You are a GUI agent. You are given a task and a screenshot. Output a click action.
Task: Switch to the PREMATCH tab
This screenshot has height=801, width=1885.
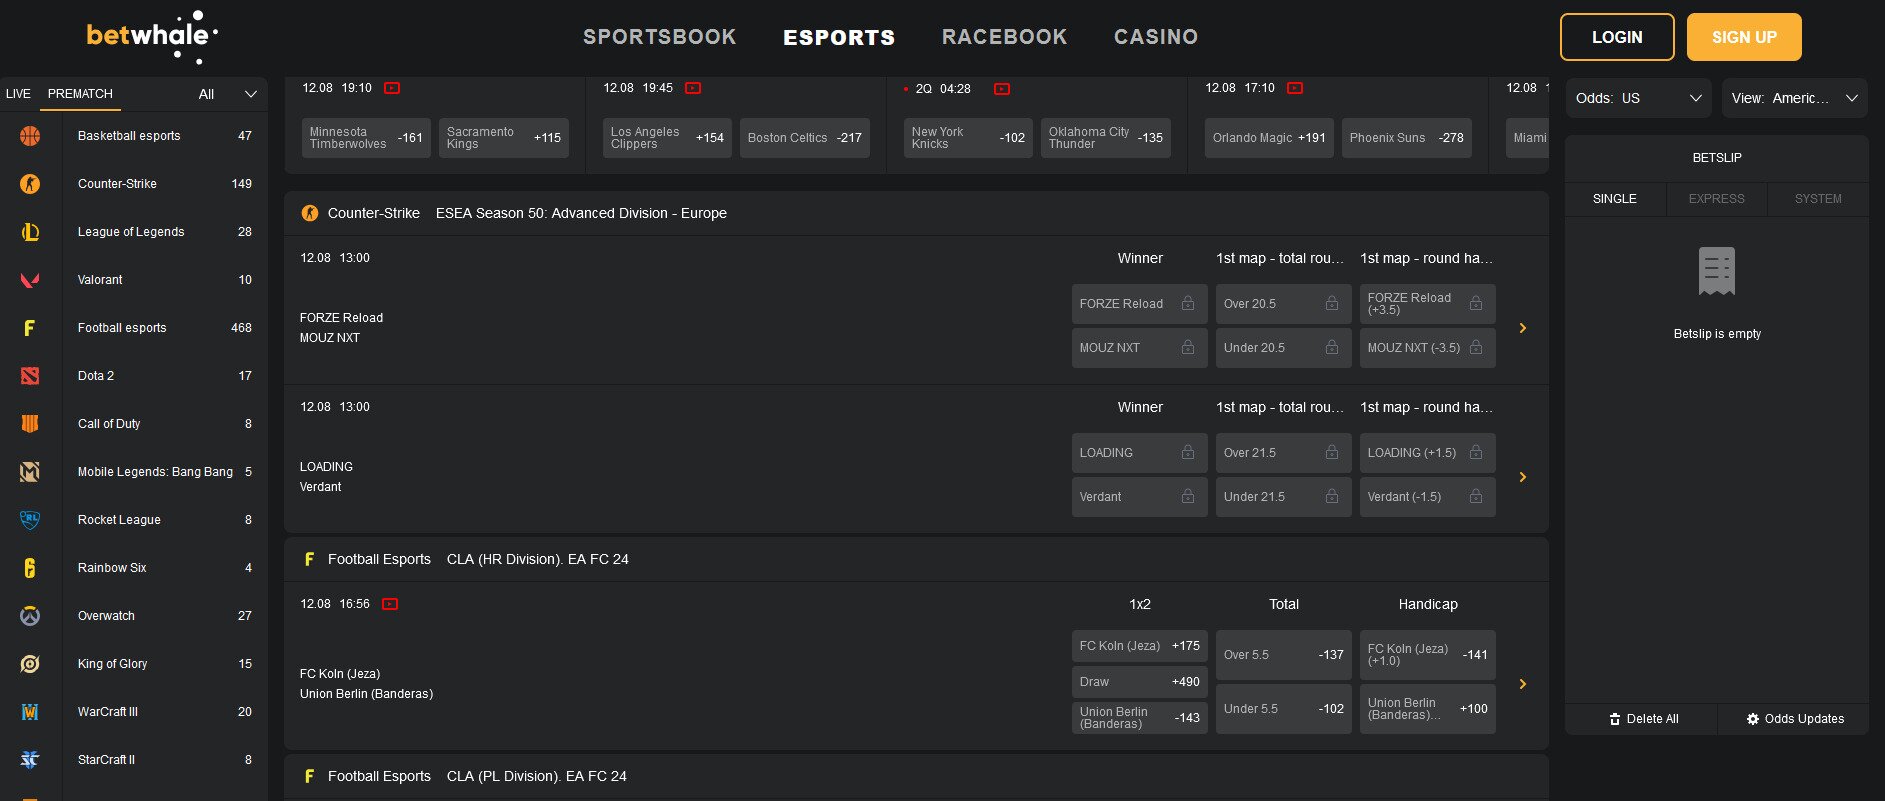(x=80, y=94)
